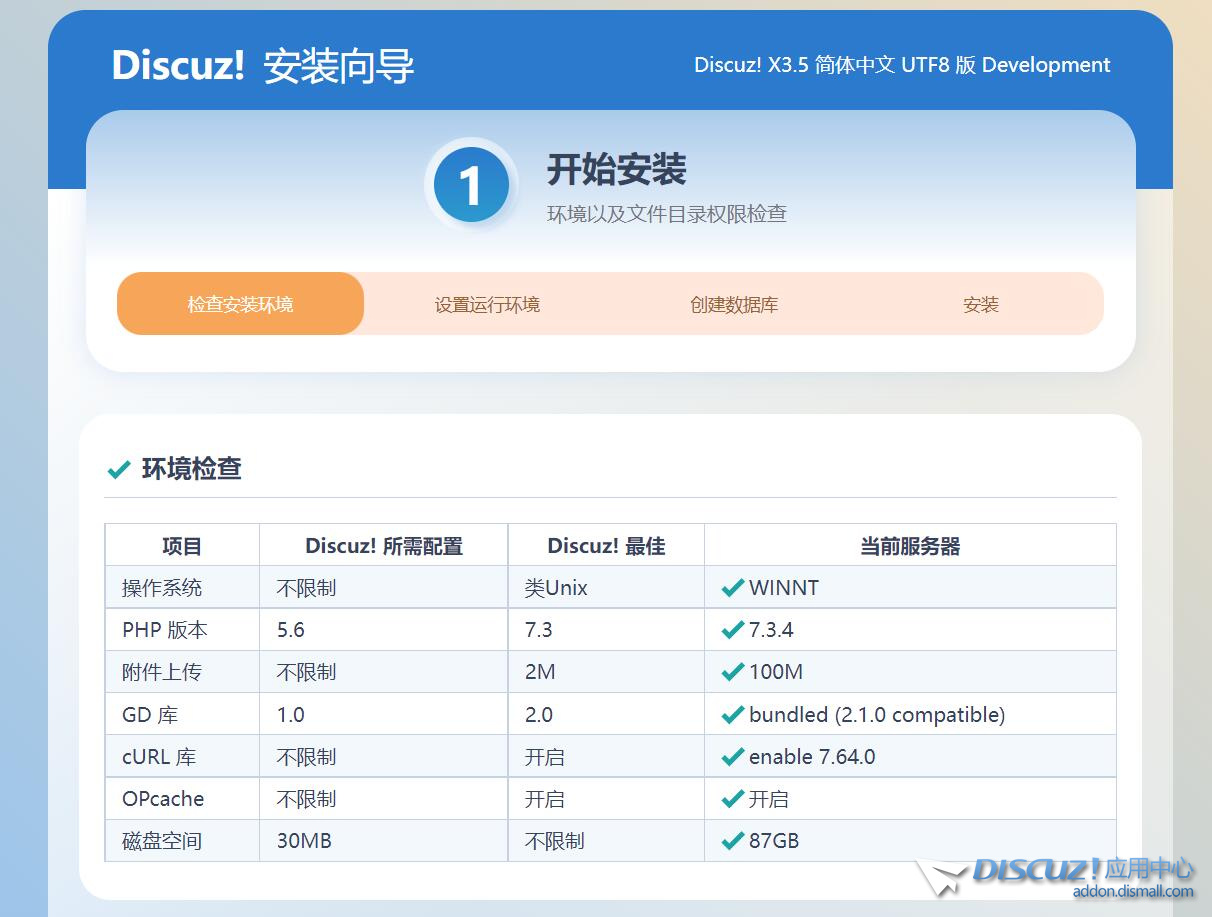This screenshot has width=1212, height=917.
Task: Click the step number 1 circle icon
Action: (x=471, y=185)
